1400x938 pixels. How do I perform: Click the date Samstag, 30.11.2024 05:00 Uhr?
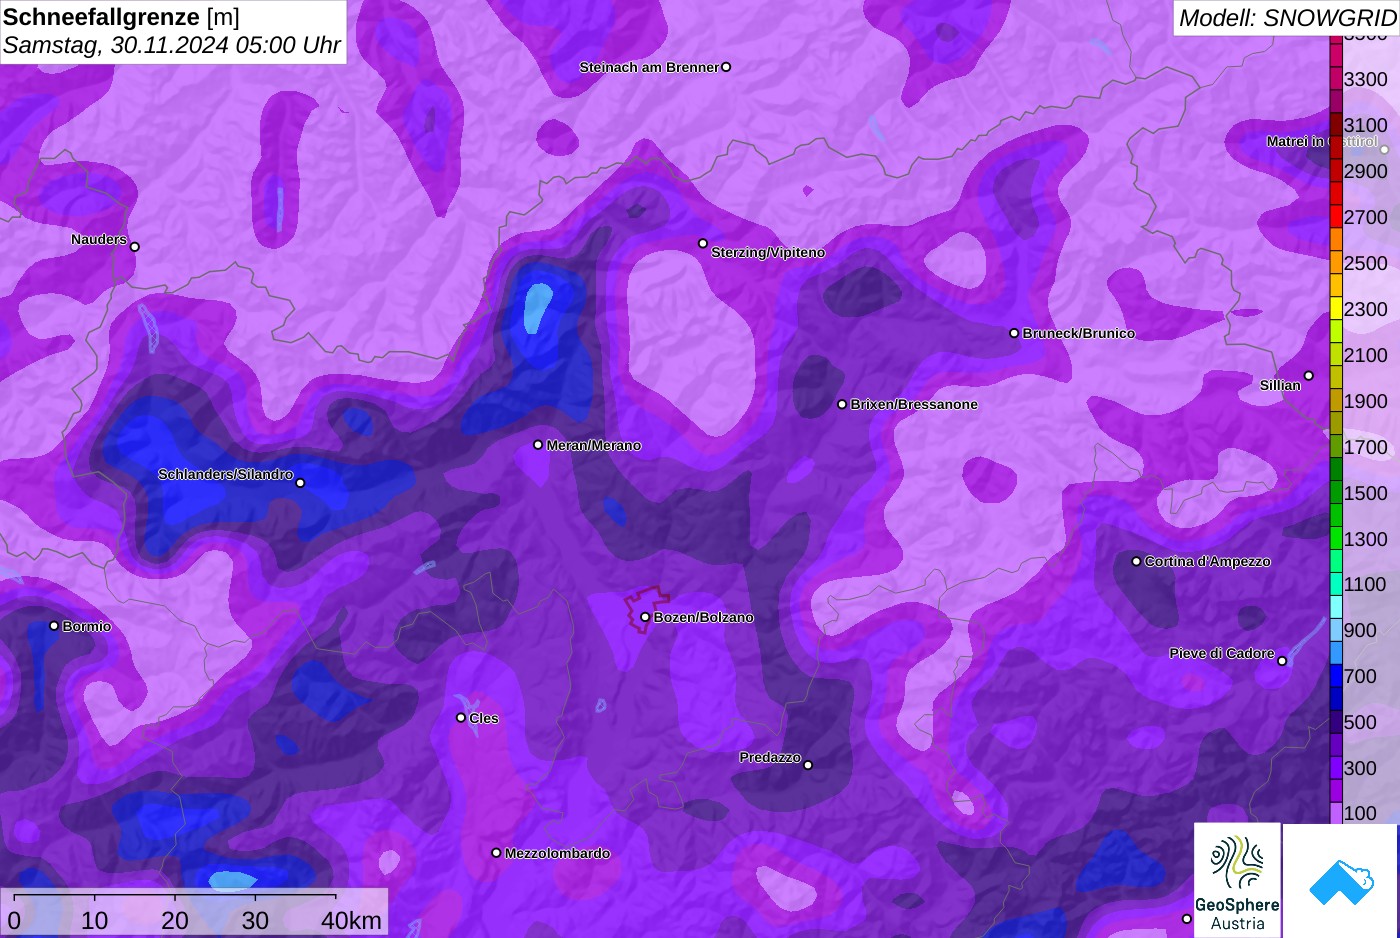click(172, 45)
